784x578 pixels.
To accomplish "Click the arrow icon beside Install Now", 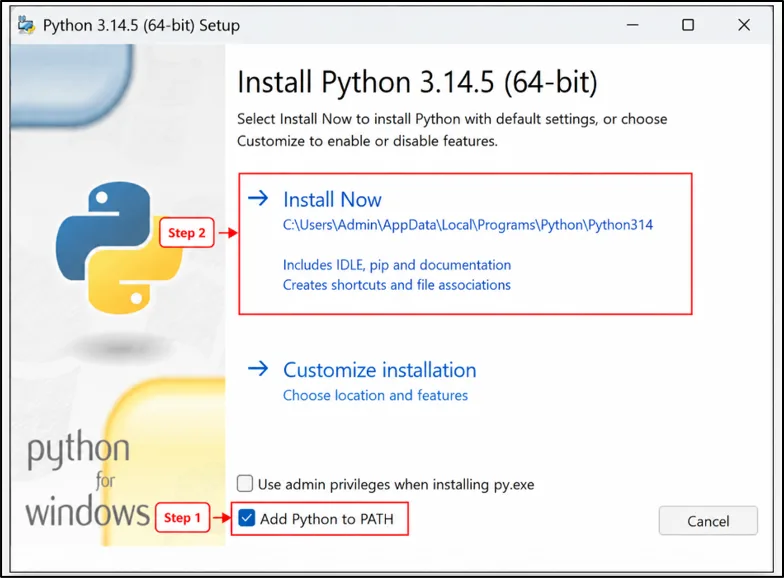I will tap(258, 198).
